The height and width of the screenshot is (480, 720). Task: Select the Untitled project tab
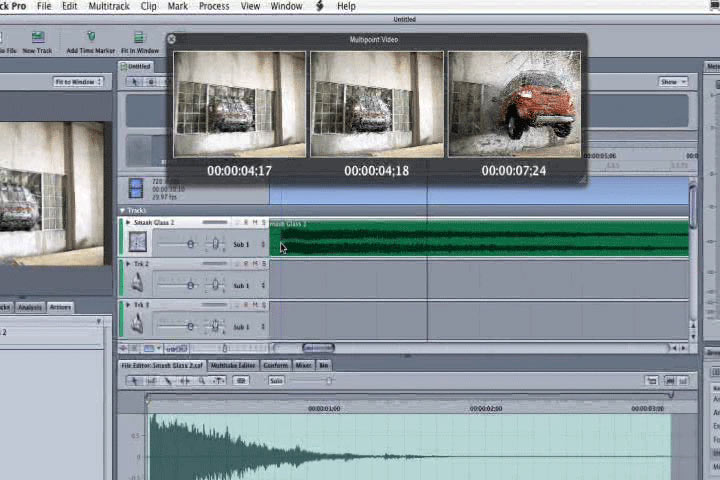(136, 67)
